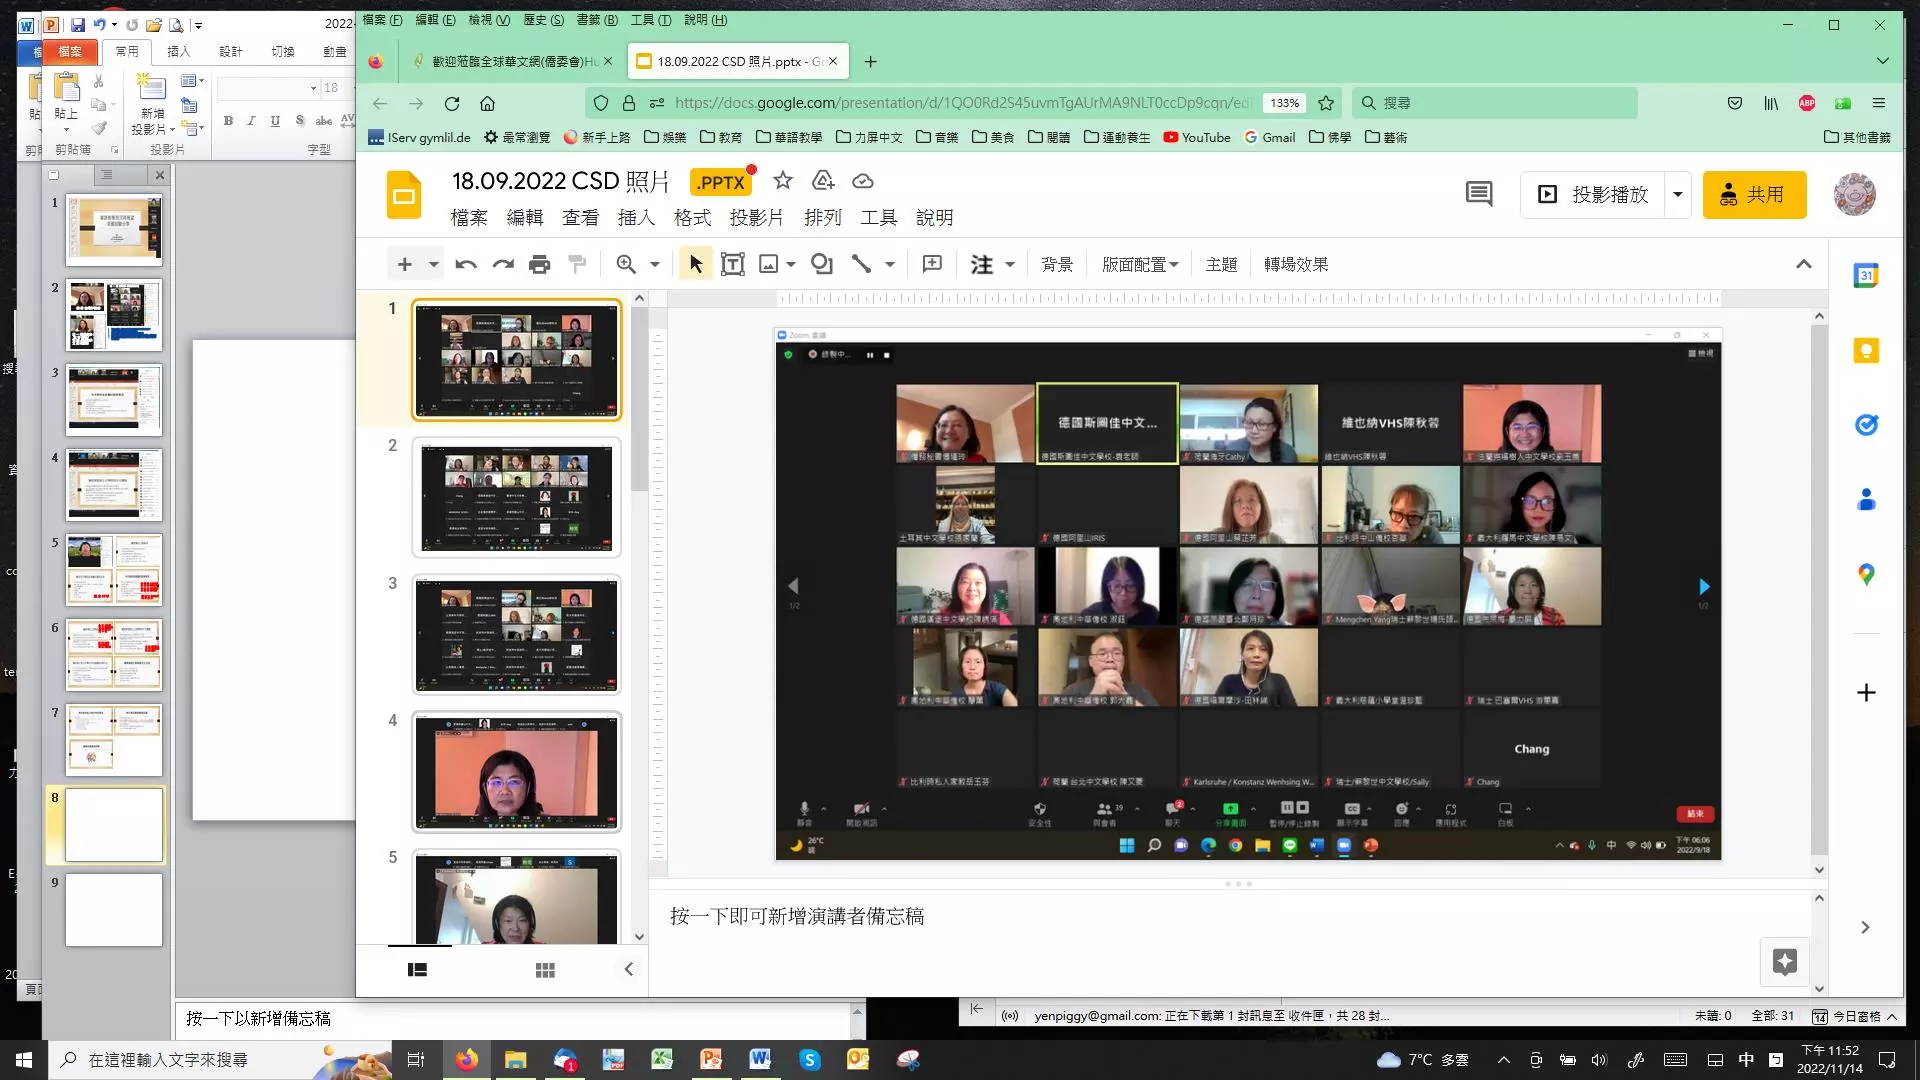Switch to filmstrip view
This screenshot has height=1080, width=1920.
[418, 970]
